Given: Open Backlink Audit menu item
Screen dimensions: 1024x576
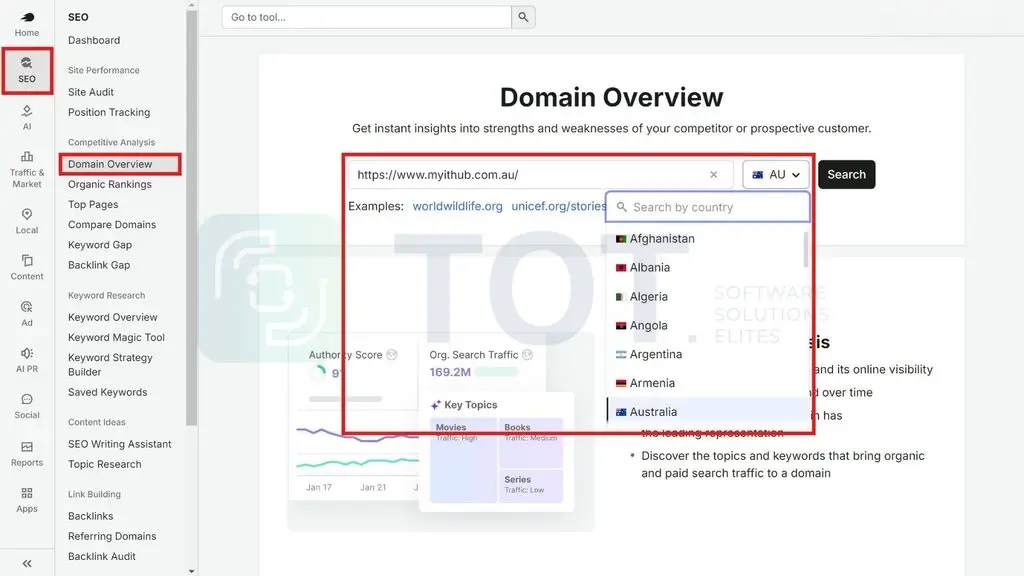Looking at the screenshot, I should click(x=102, y=556).
